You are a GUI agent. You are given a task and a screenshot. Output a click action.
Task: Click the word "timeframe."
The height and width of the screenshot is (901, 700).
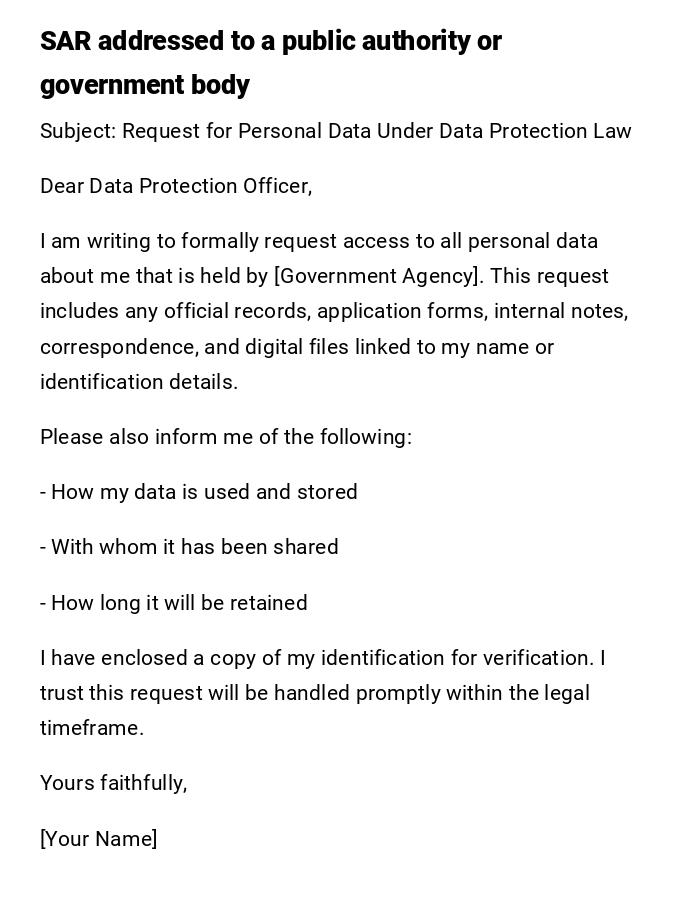[92, 728]
